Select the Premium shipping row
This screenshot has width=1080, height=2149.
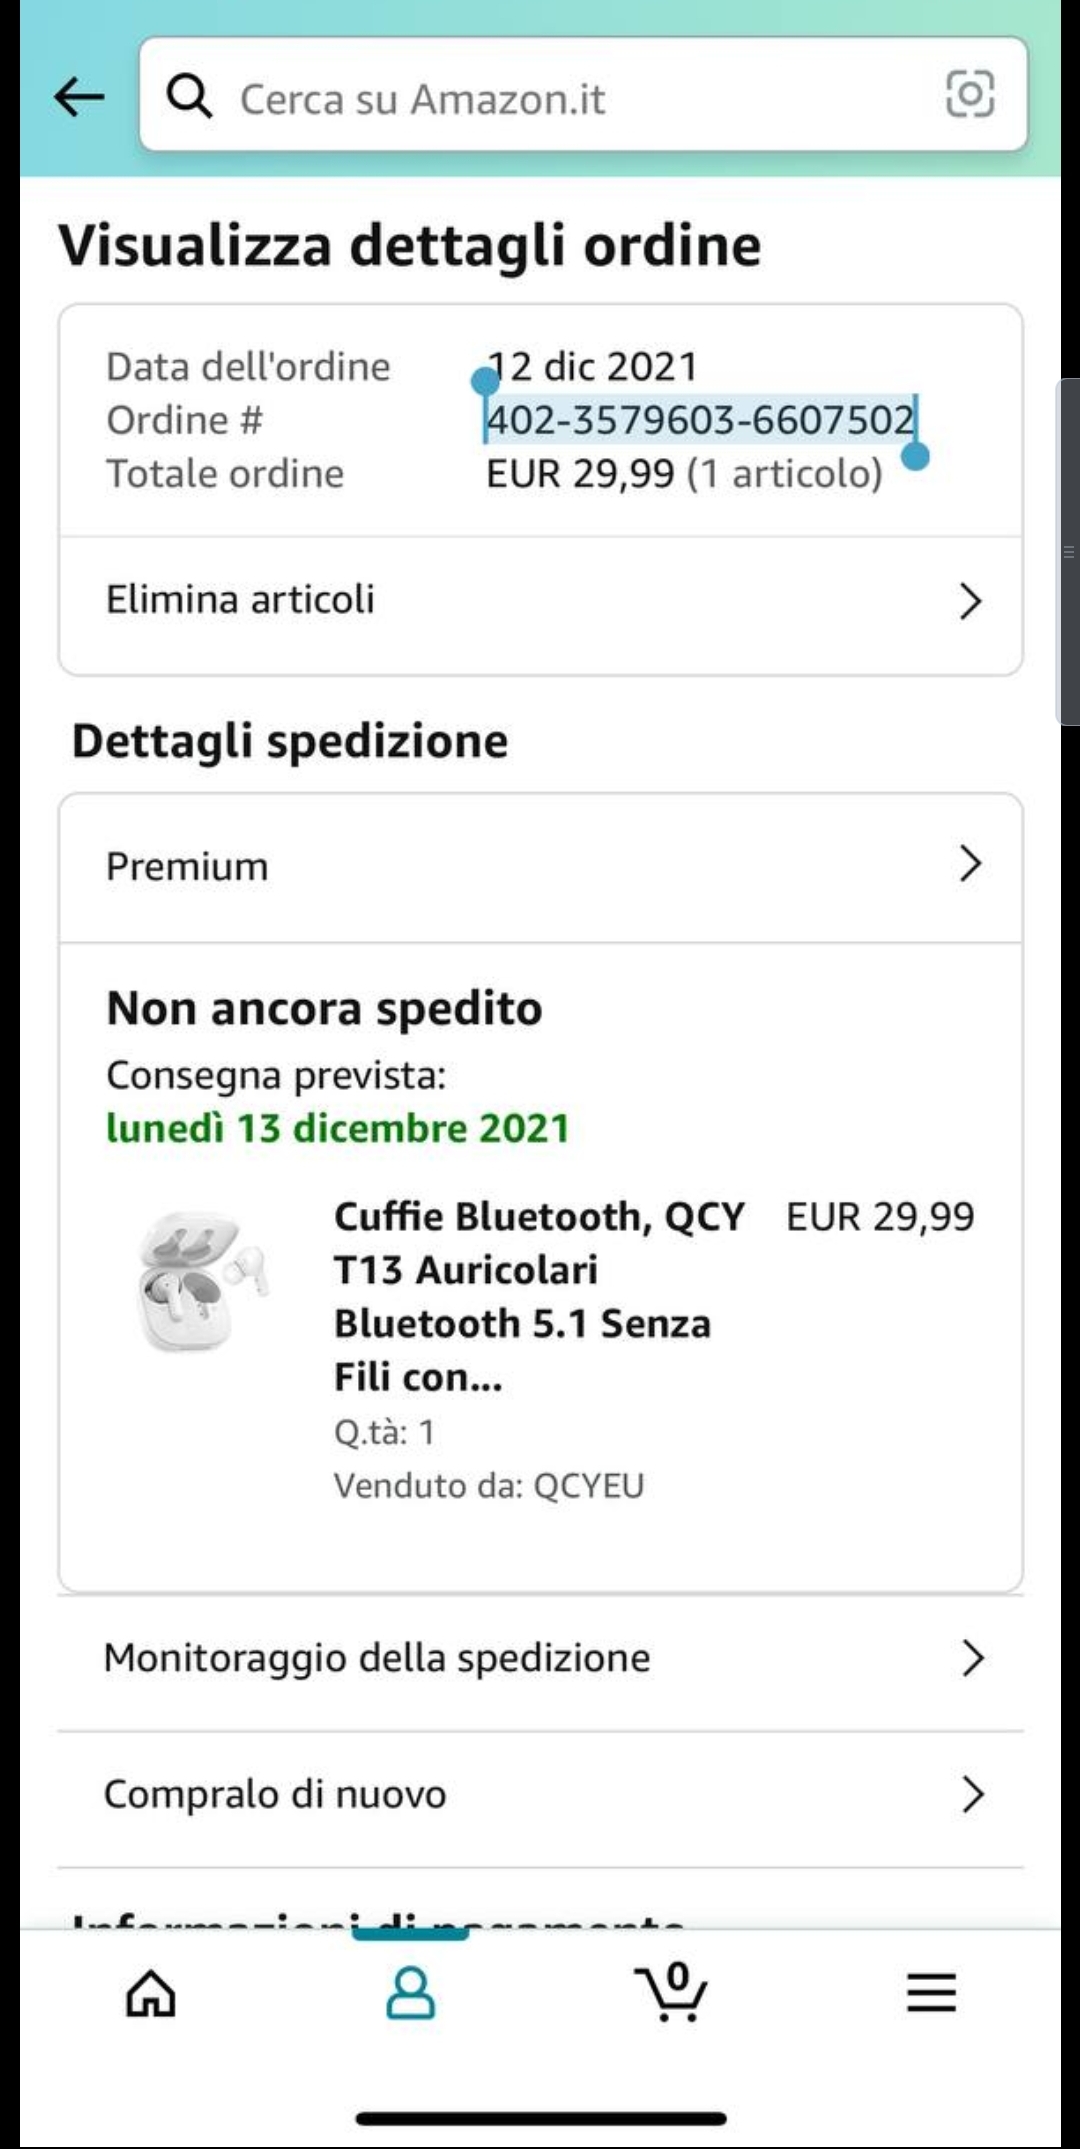[540, 867]
